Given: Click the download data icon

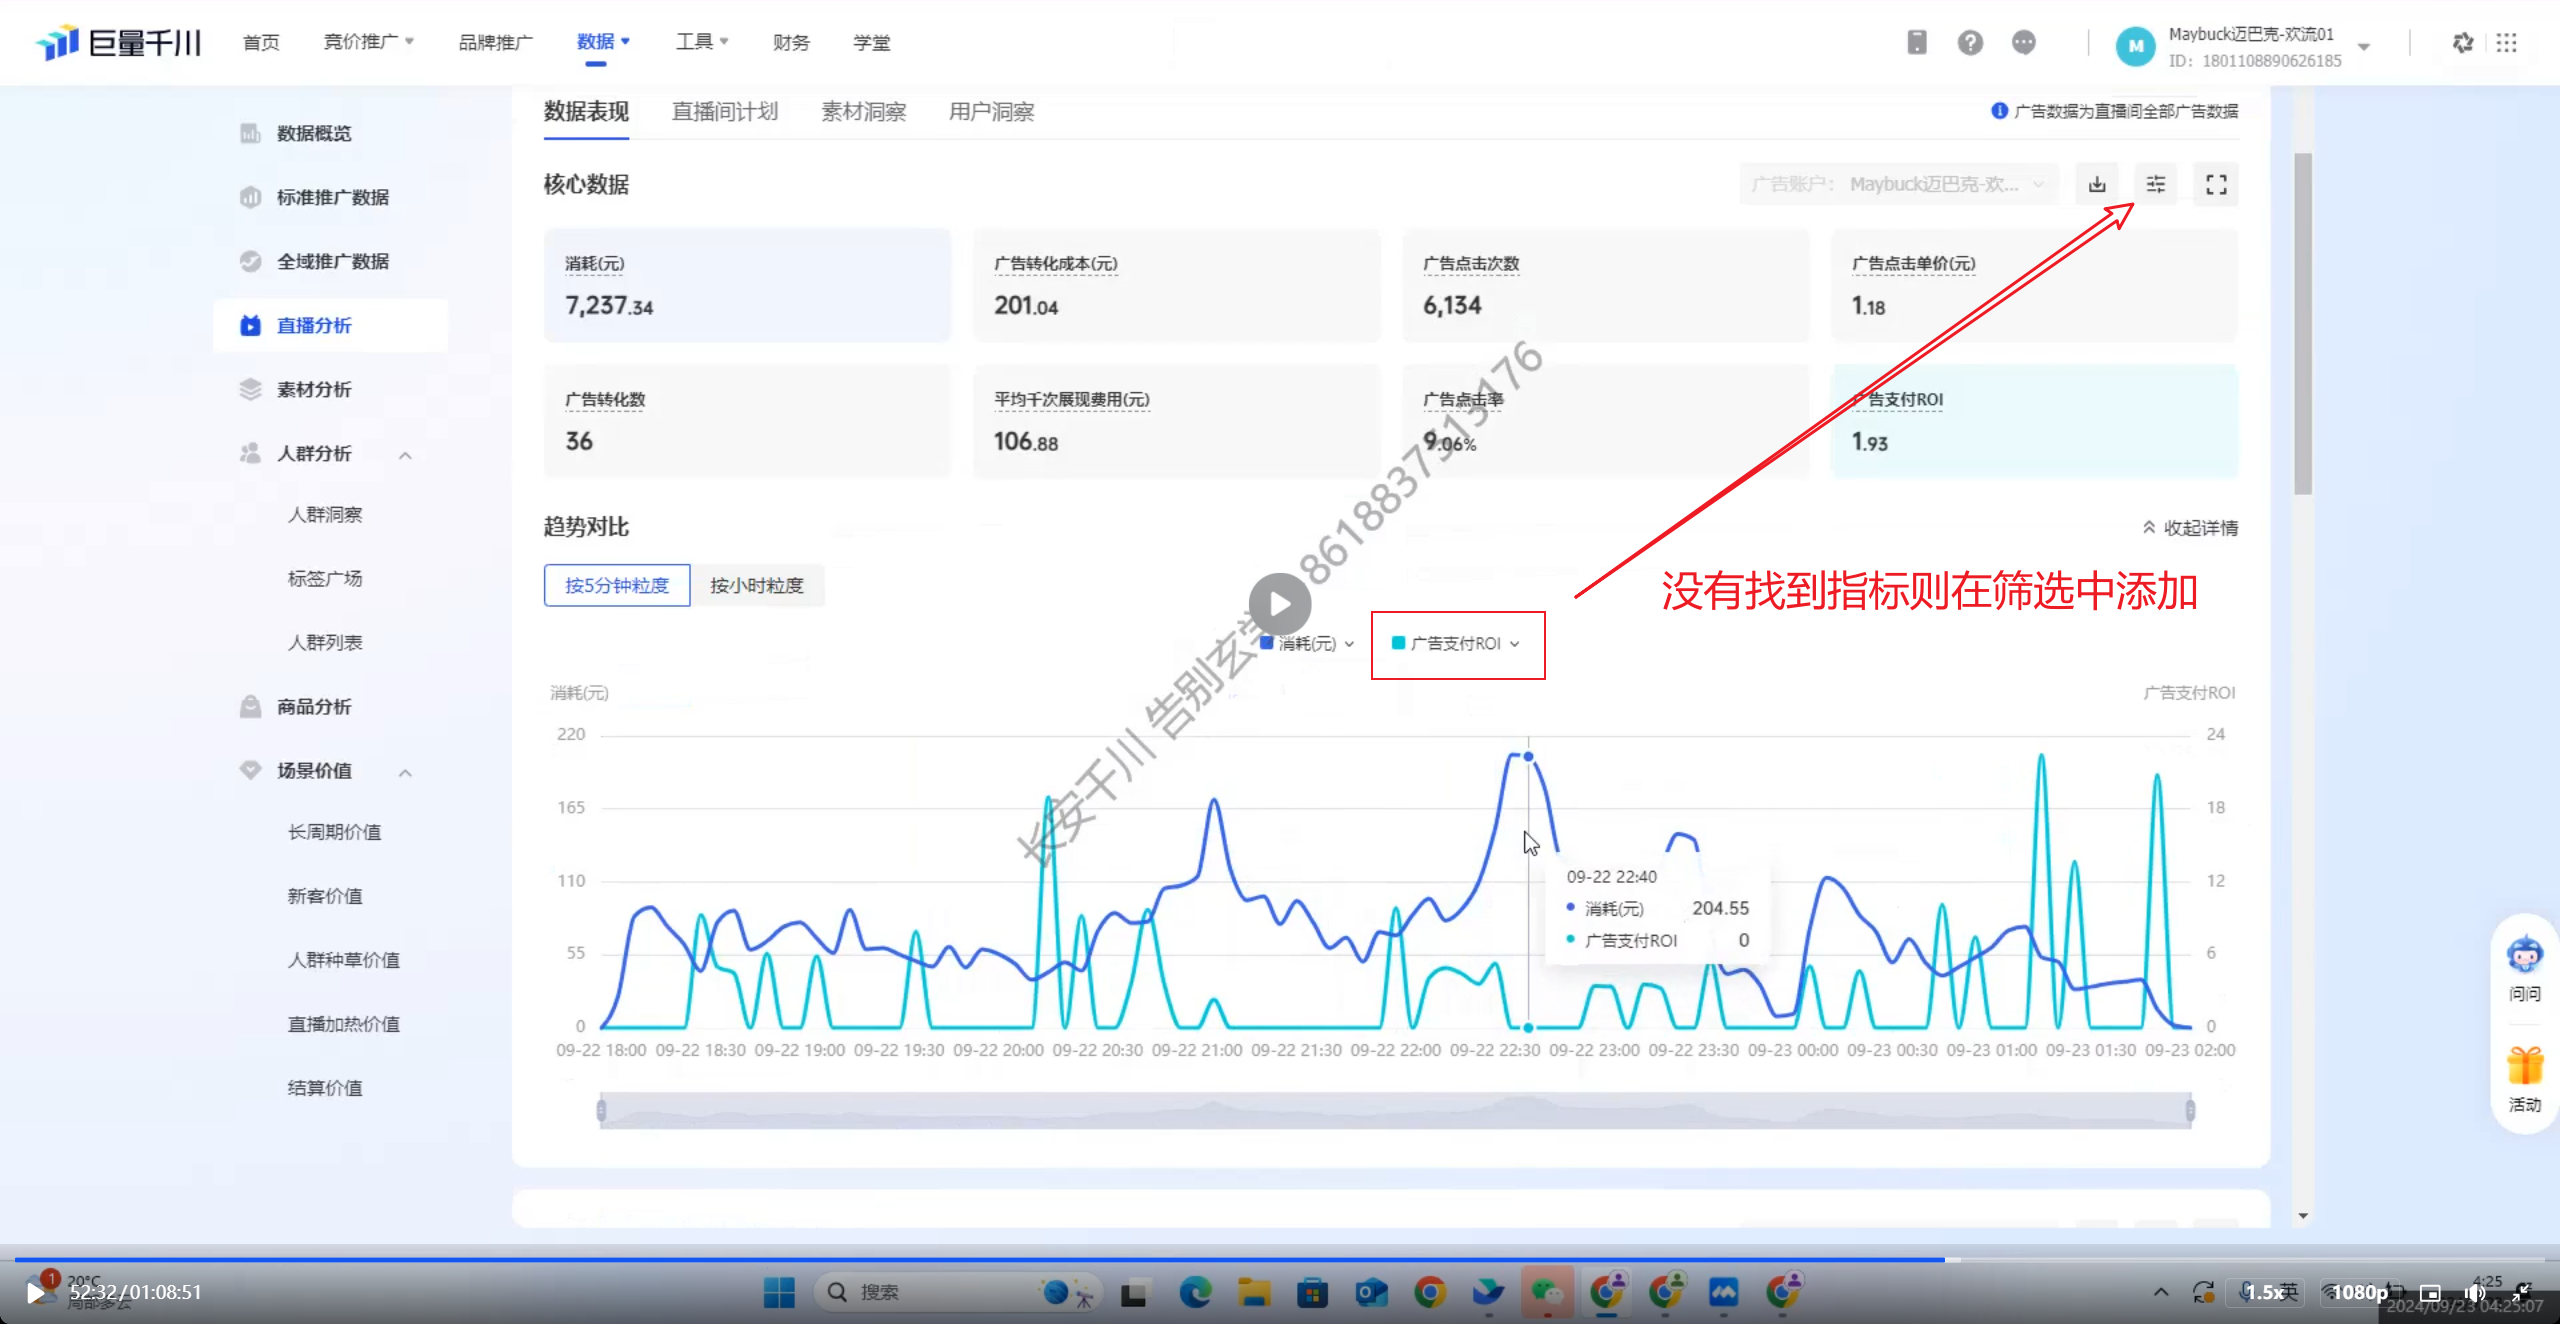Looking at the screenshot, I should coord(2097,185).
